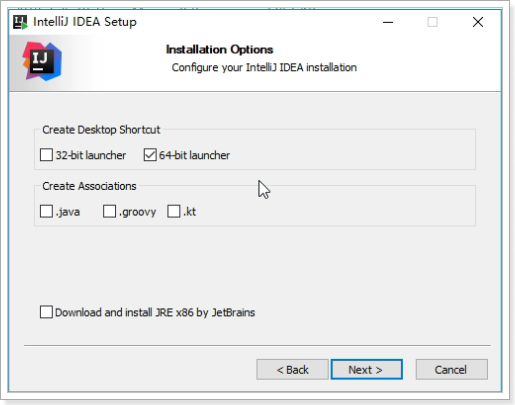Enable the 32-bit launcher shortcut checkbox
Screen dimensions: 515x405
click(x=46, y=155)
